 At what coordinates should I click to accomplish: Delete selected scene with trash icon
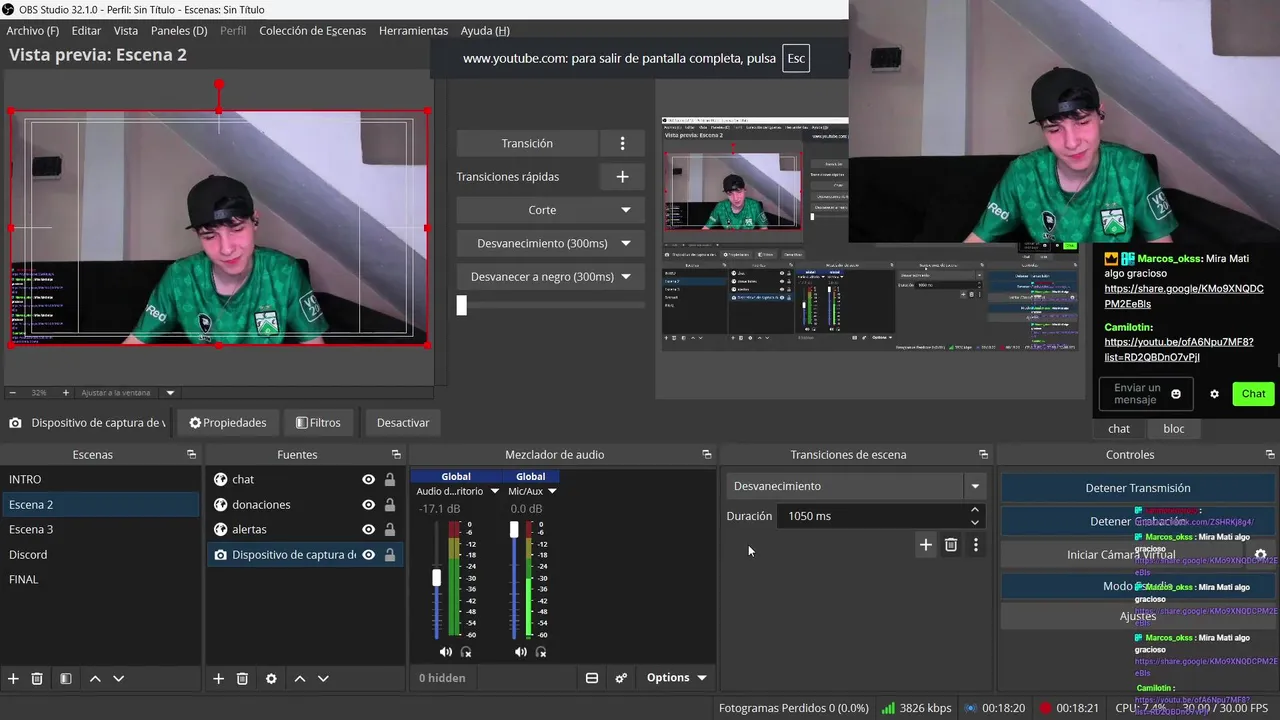[x=37, y=678]
